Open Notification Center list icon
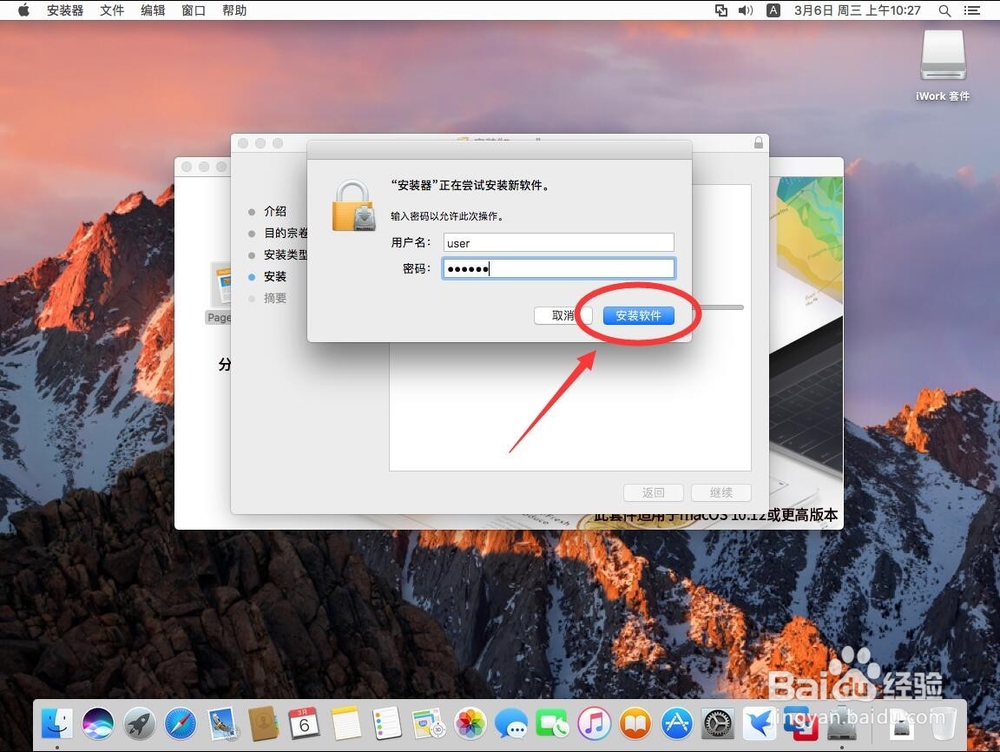The image size is (1000, 752). coord(972,10)
